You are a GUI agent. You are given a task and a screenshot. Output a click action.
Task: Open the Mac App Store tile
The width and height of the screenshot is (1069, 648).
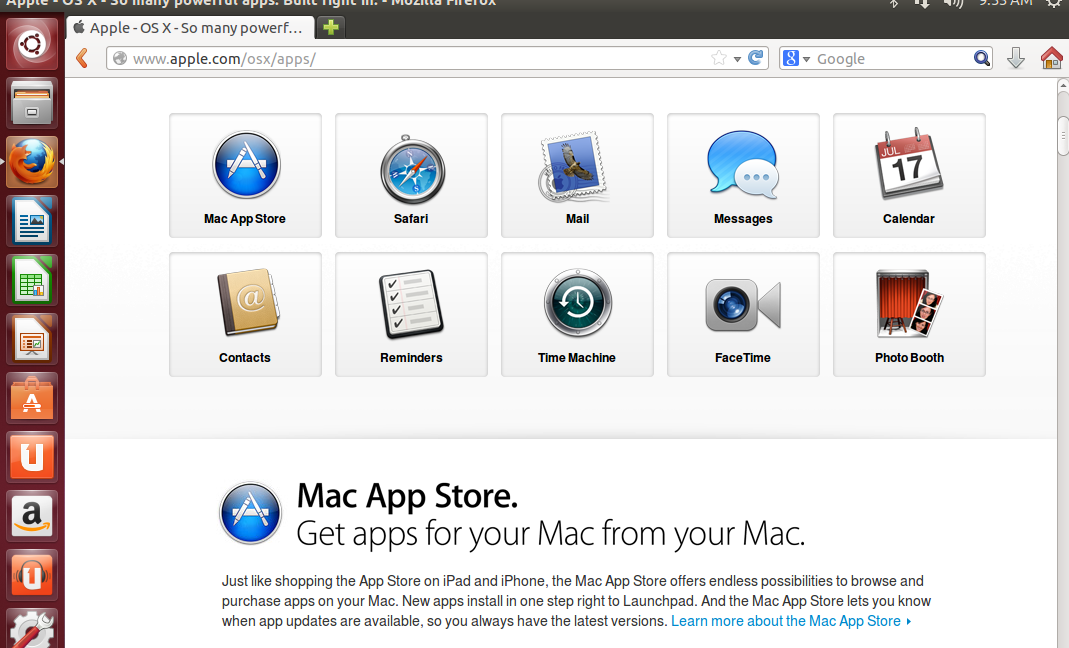pyautogui.click(x=245, y=175)
